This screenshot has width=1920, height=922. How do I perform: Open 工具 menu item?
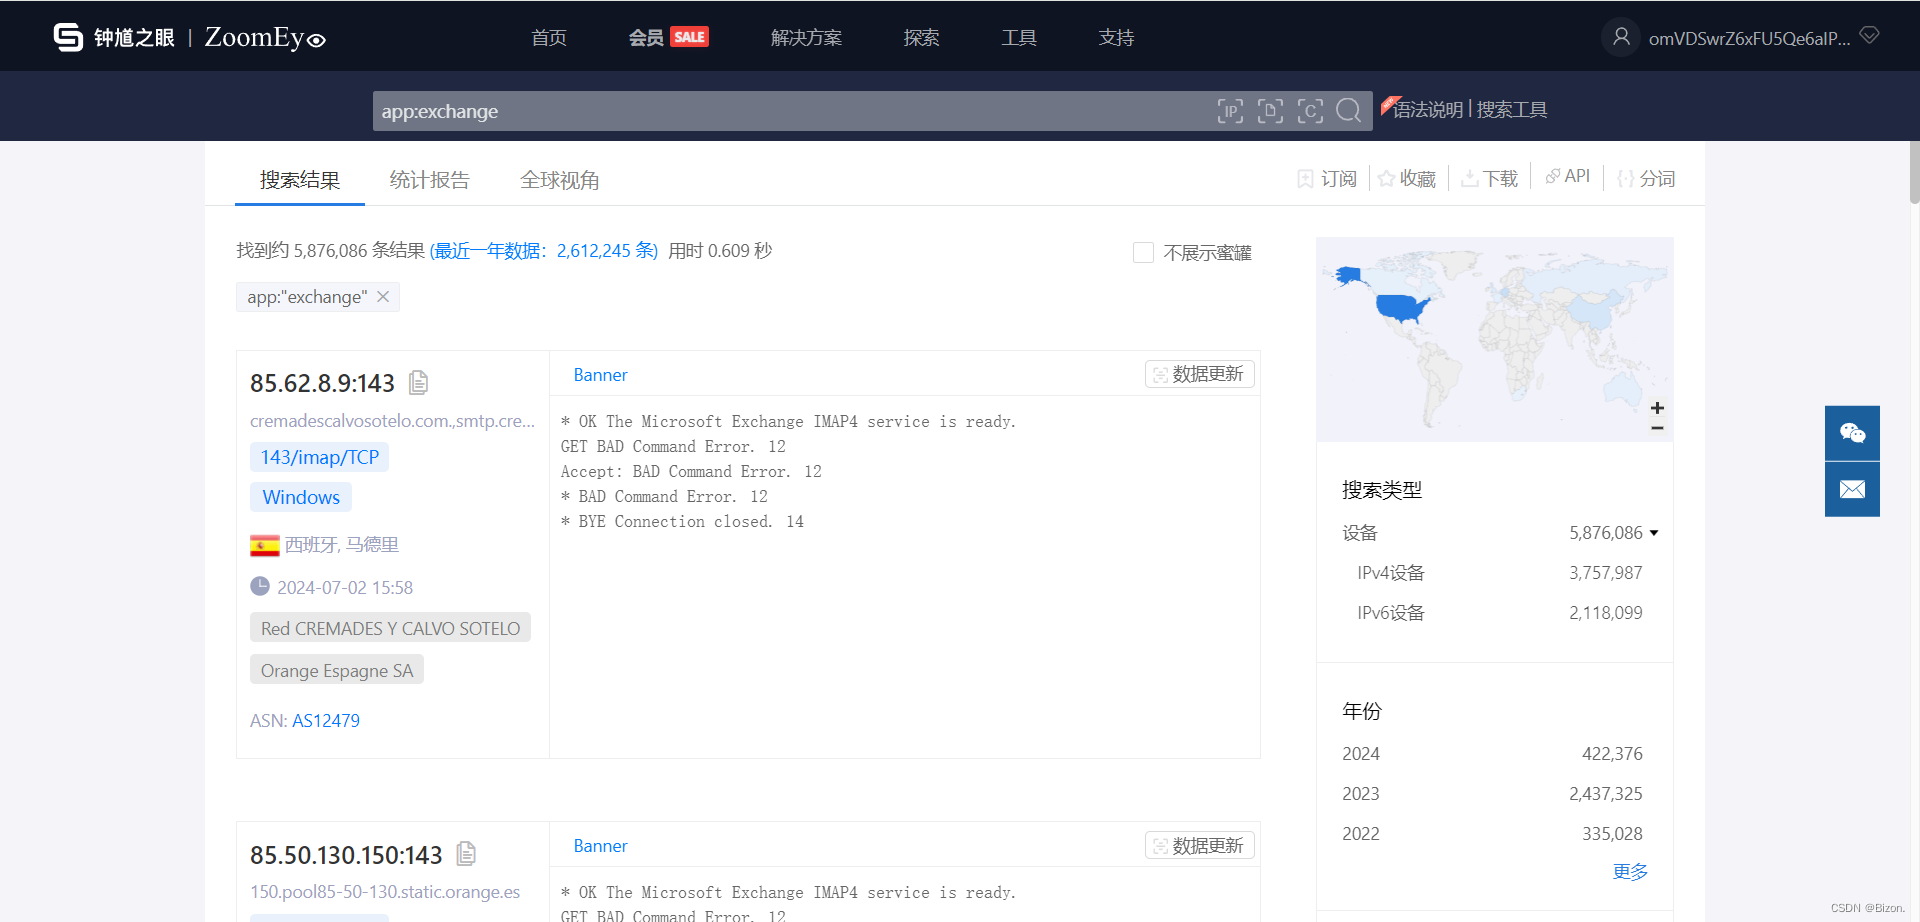[x=1019, y=37]
